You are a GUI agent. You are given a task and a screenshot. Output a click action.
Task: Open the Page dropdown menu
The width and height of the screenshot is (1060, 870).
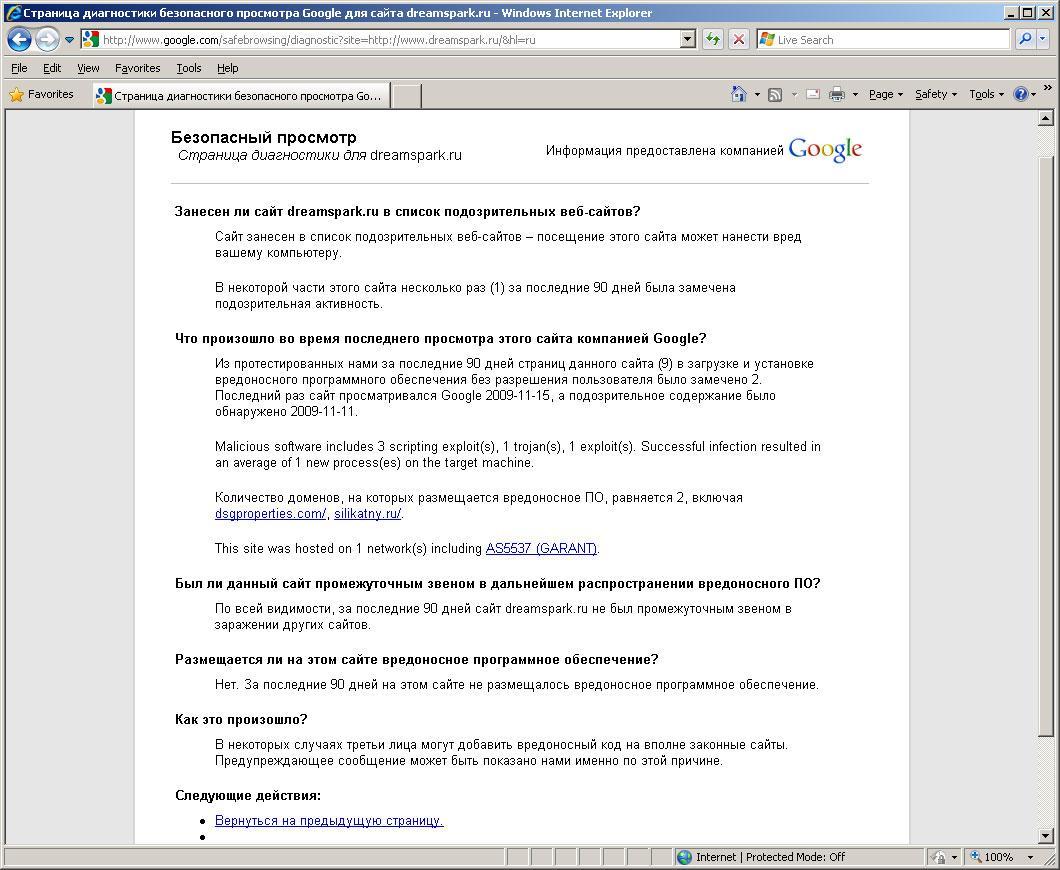click(x=885, y=94)
